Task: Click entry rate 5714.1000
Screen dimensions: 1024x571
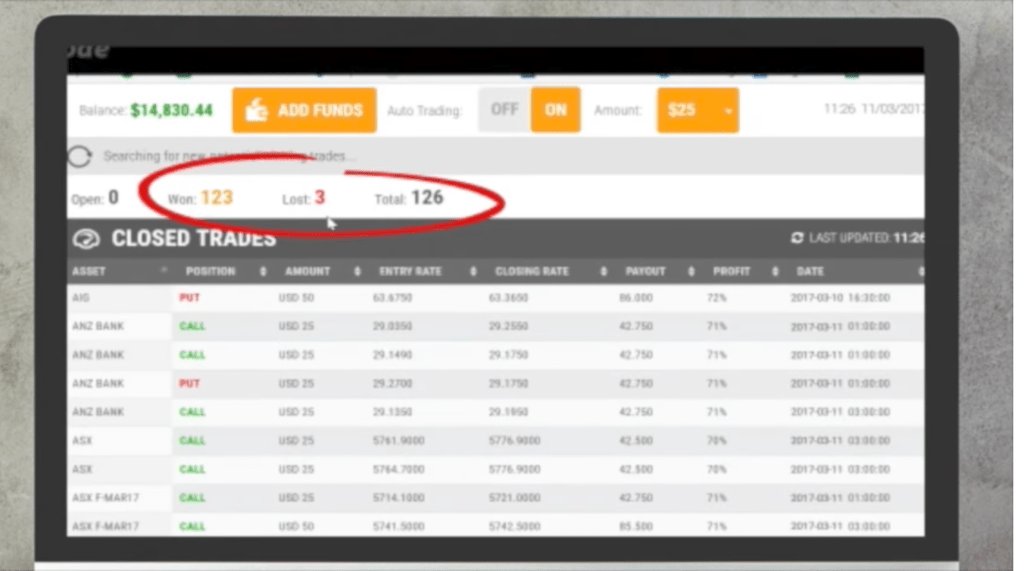Action: click(398, 498)
